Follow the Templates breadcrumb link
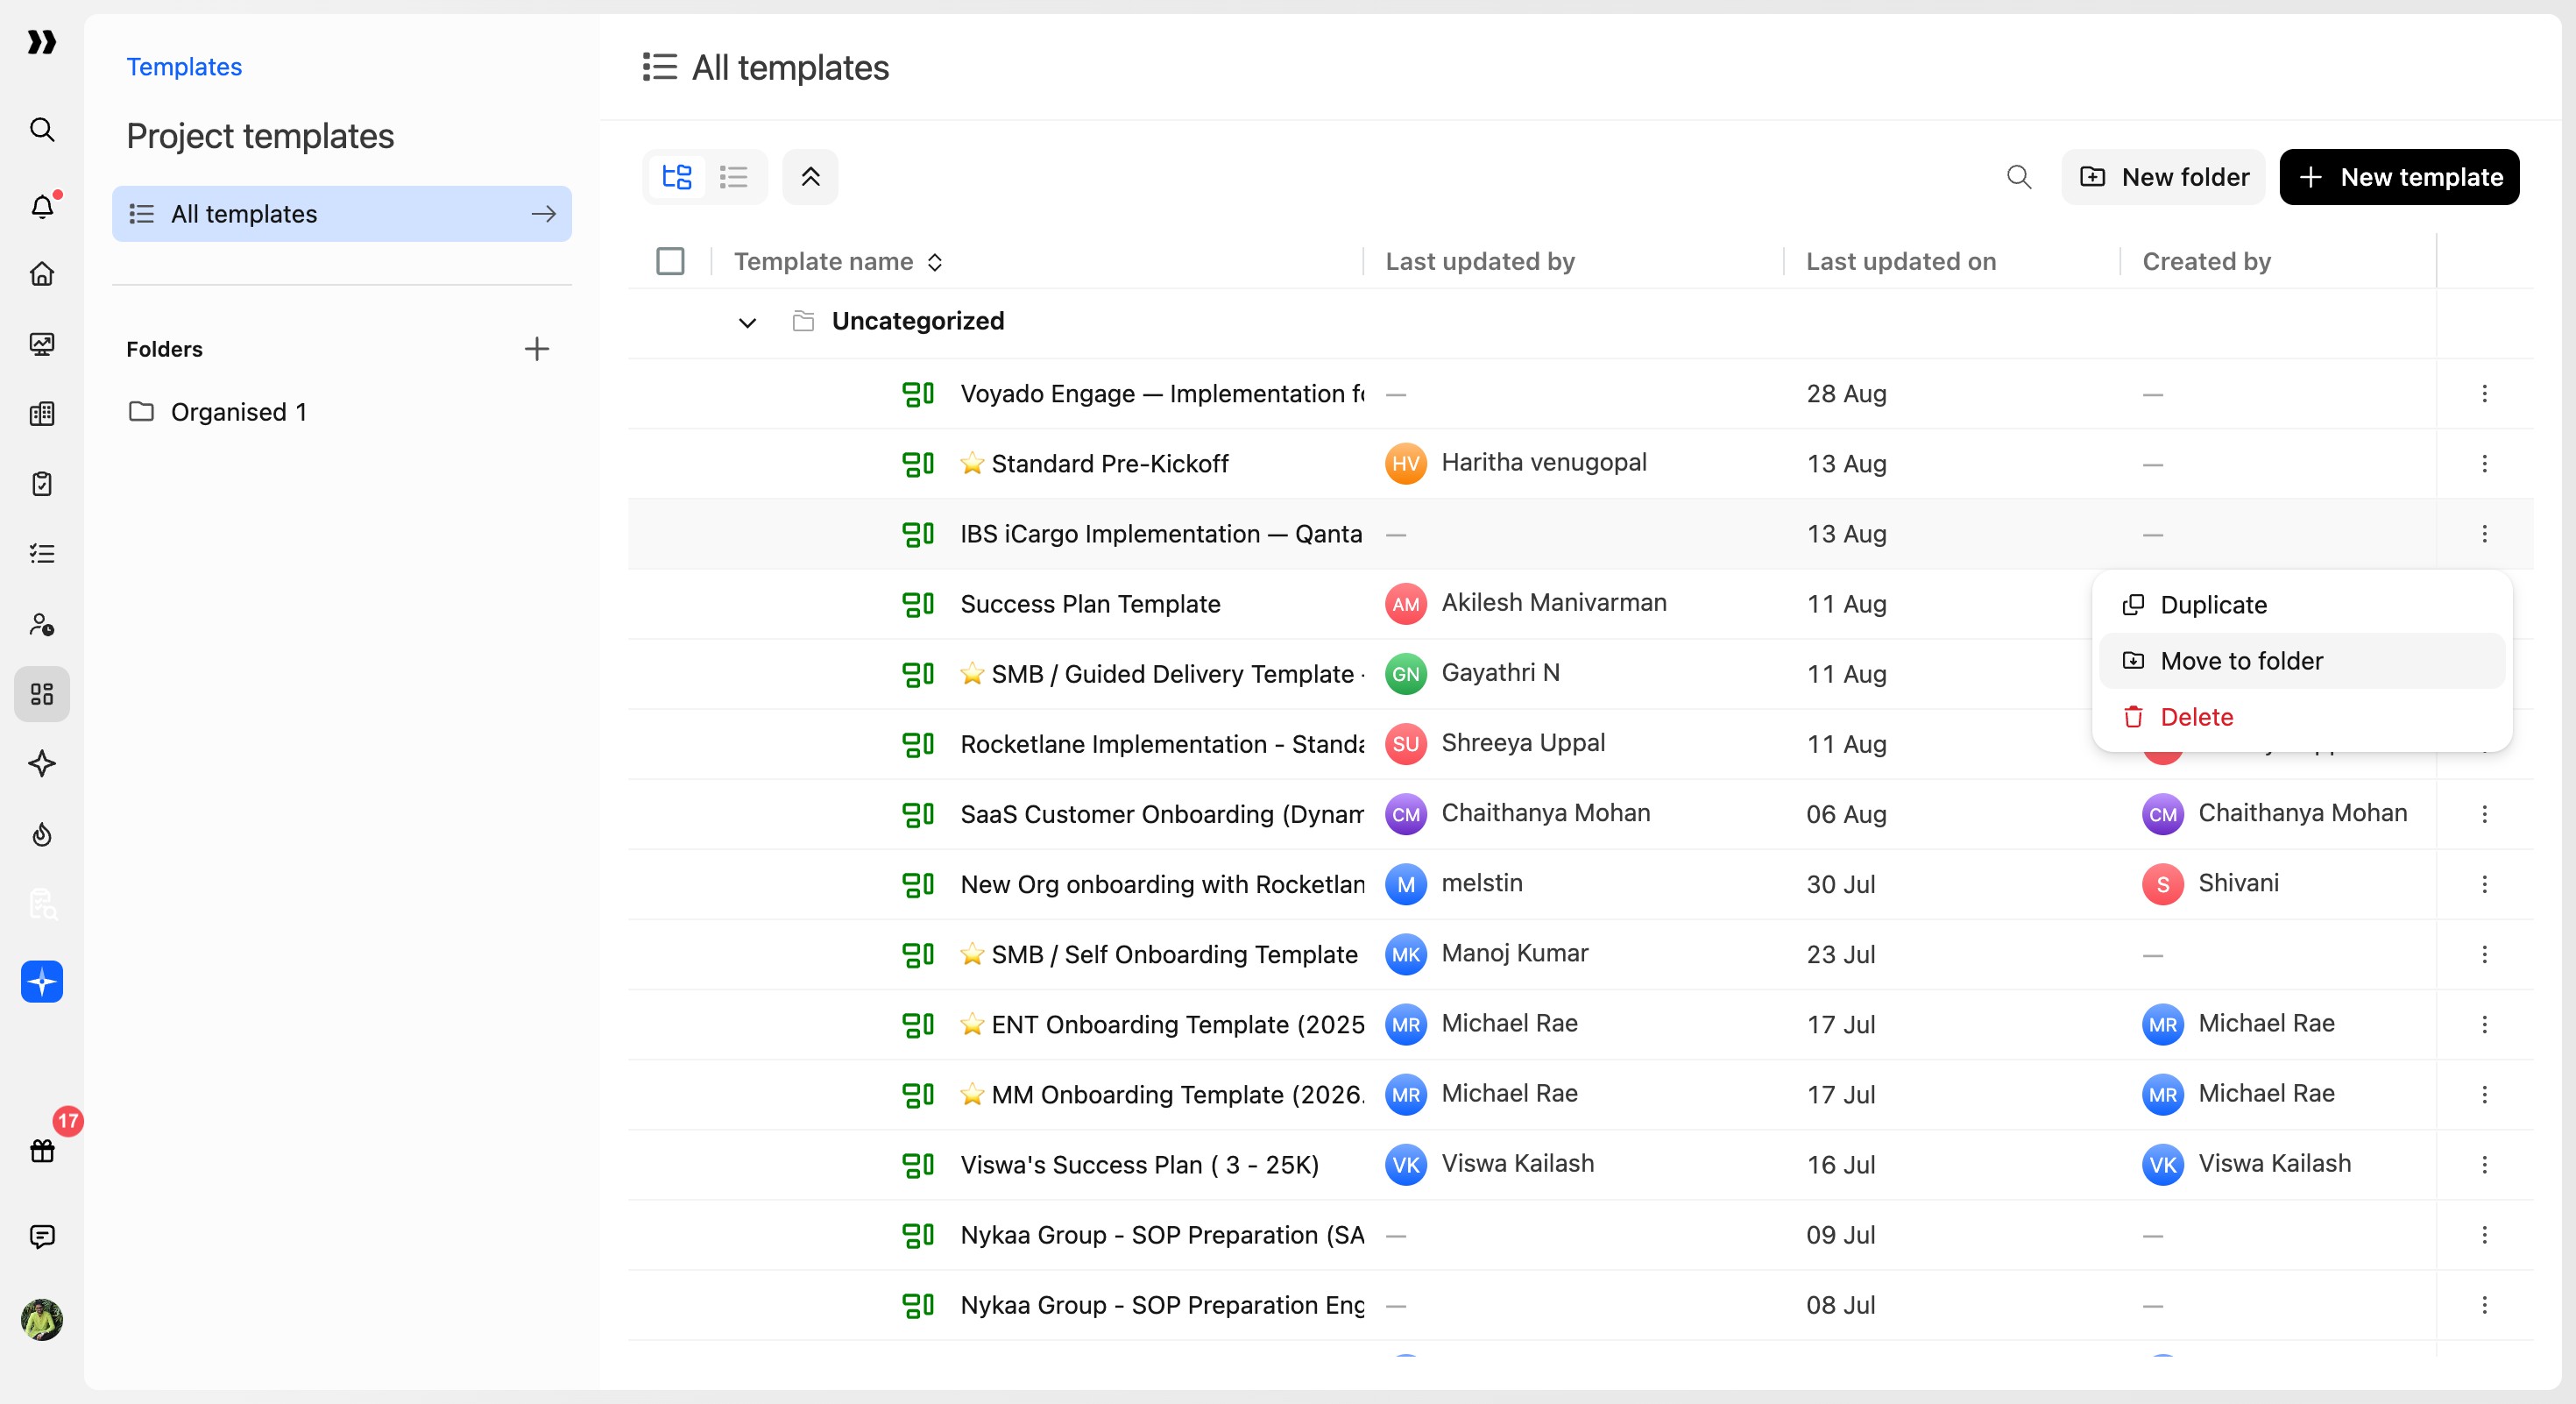2576x1404 pixels. pos(184,67)
